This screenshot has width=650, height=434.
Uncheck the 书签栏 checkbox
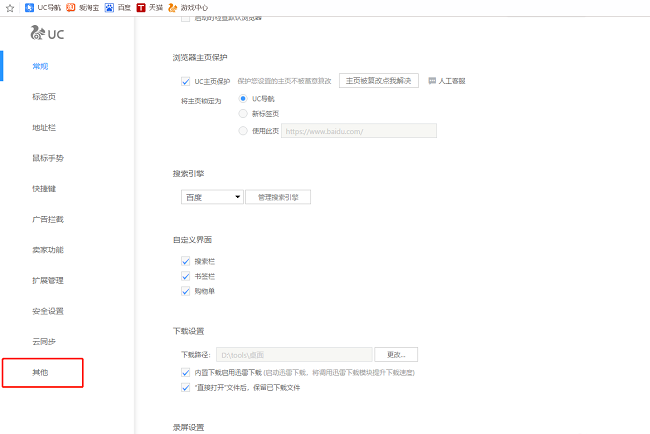tap(185, 276)
